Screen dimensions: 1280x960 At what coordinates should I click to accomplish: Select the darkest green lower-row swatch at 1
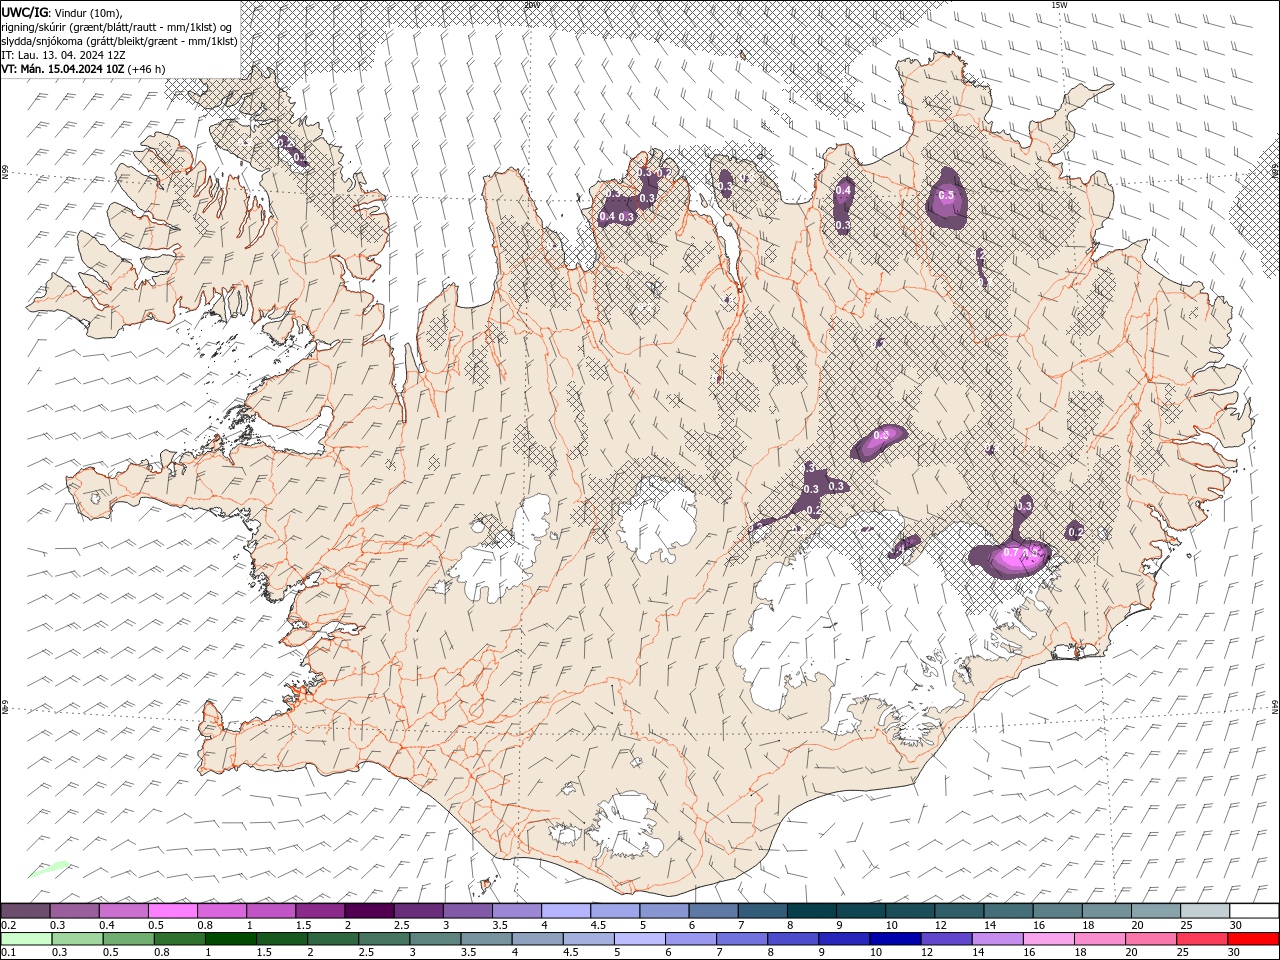tap(231, 939)
